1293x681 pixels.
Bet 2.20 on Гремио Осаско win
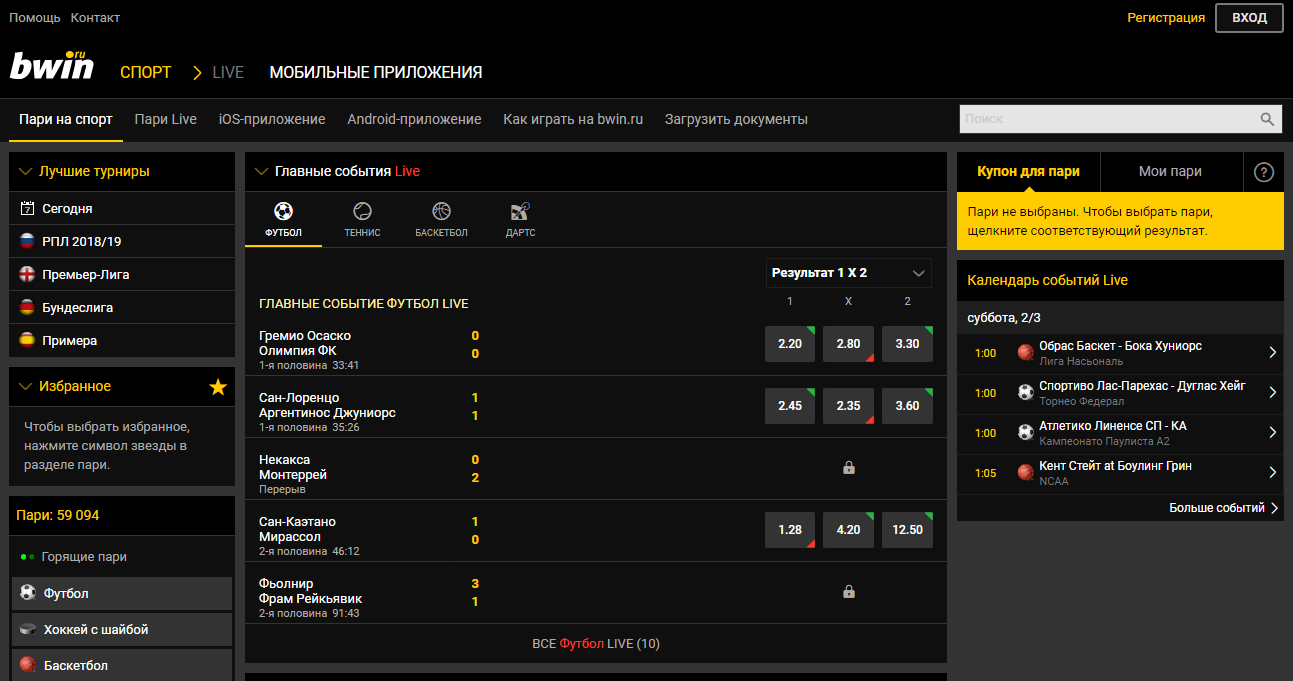click(x=790, y=344)
